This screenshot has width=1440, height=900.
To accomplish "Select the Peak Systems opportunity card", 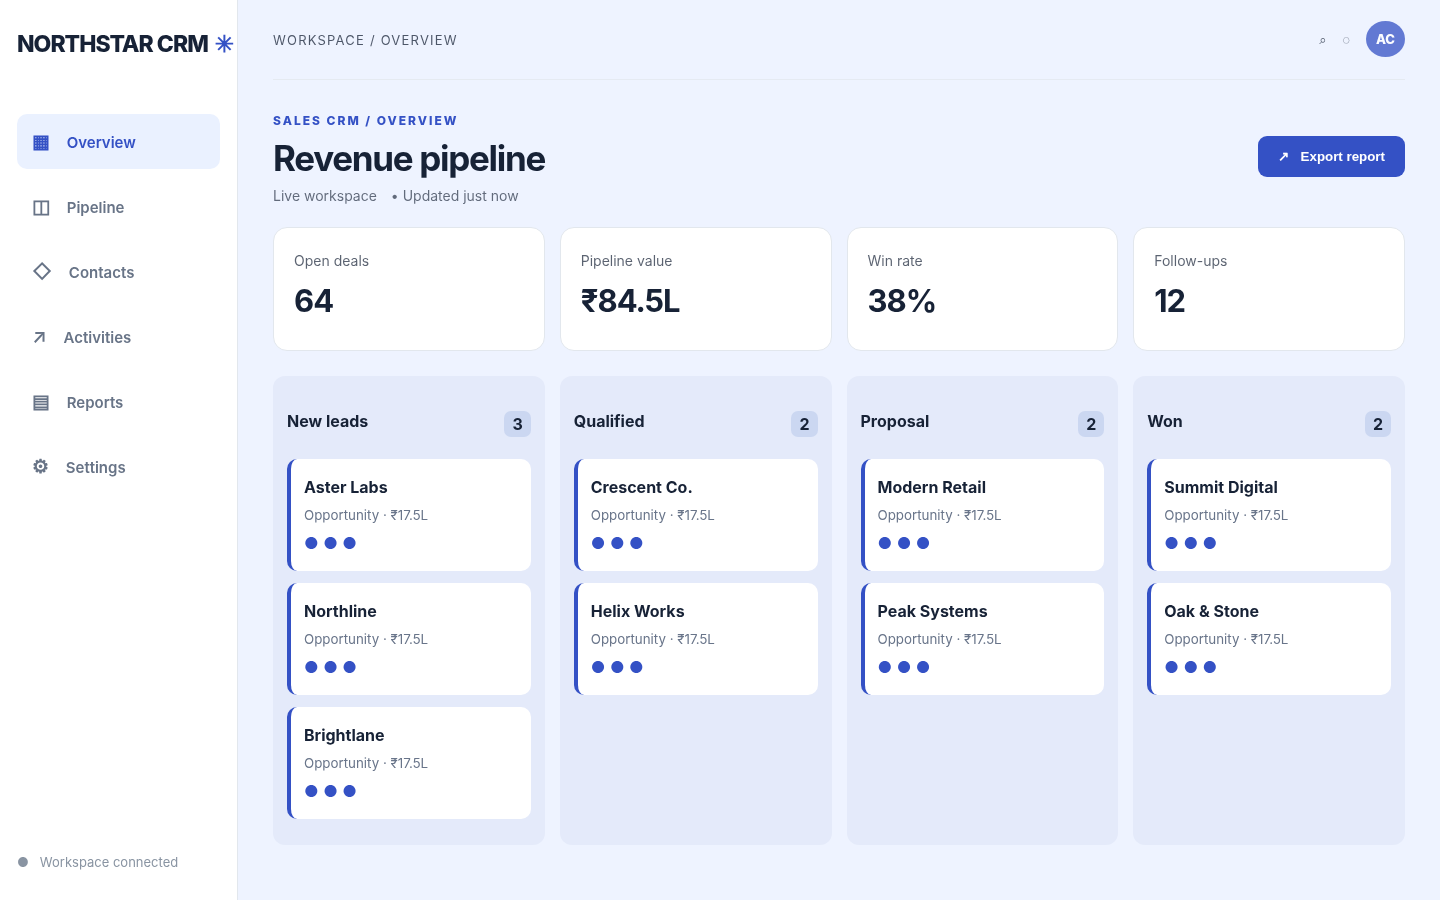I will [x=982, y=639].
